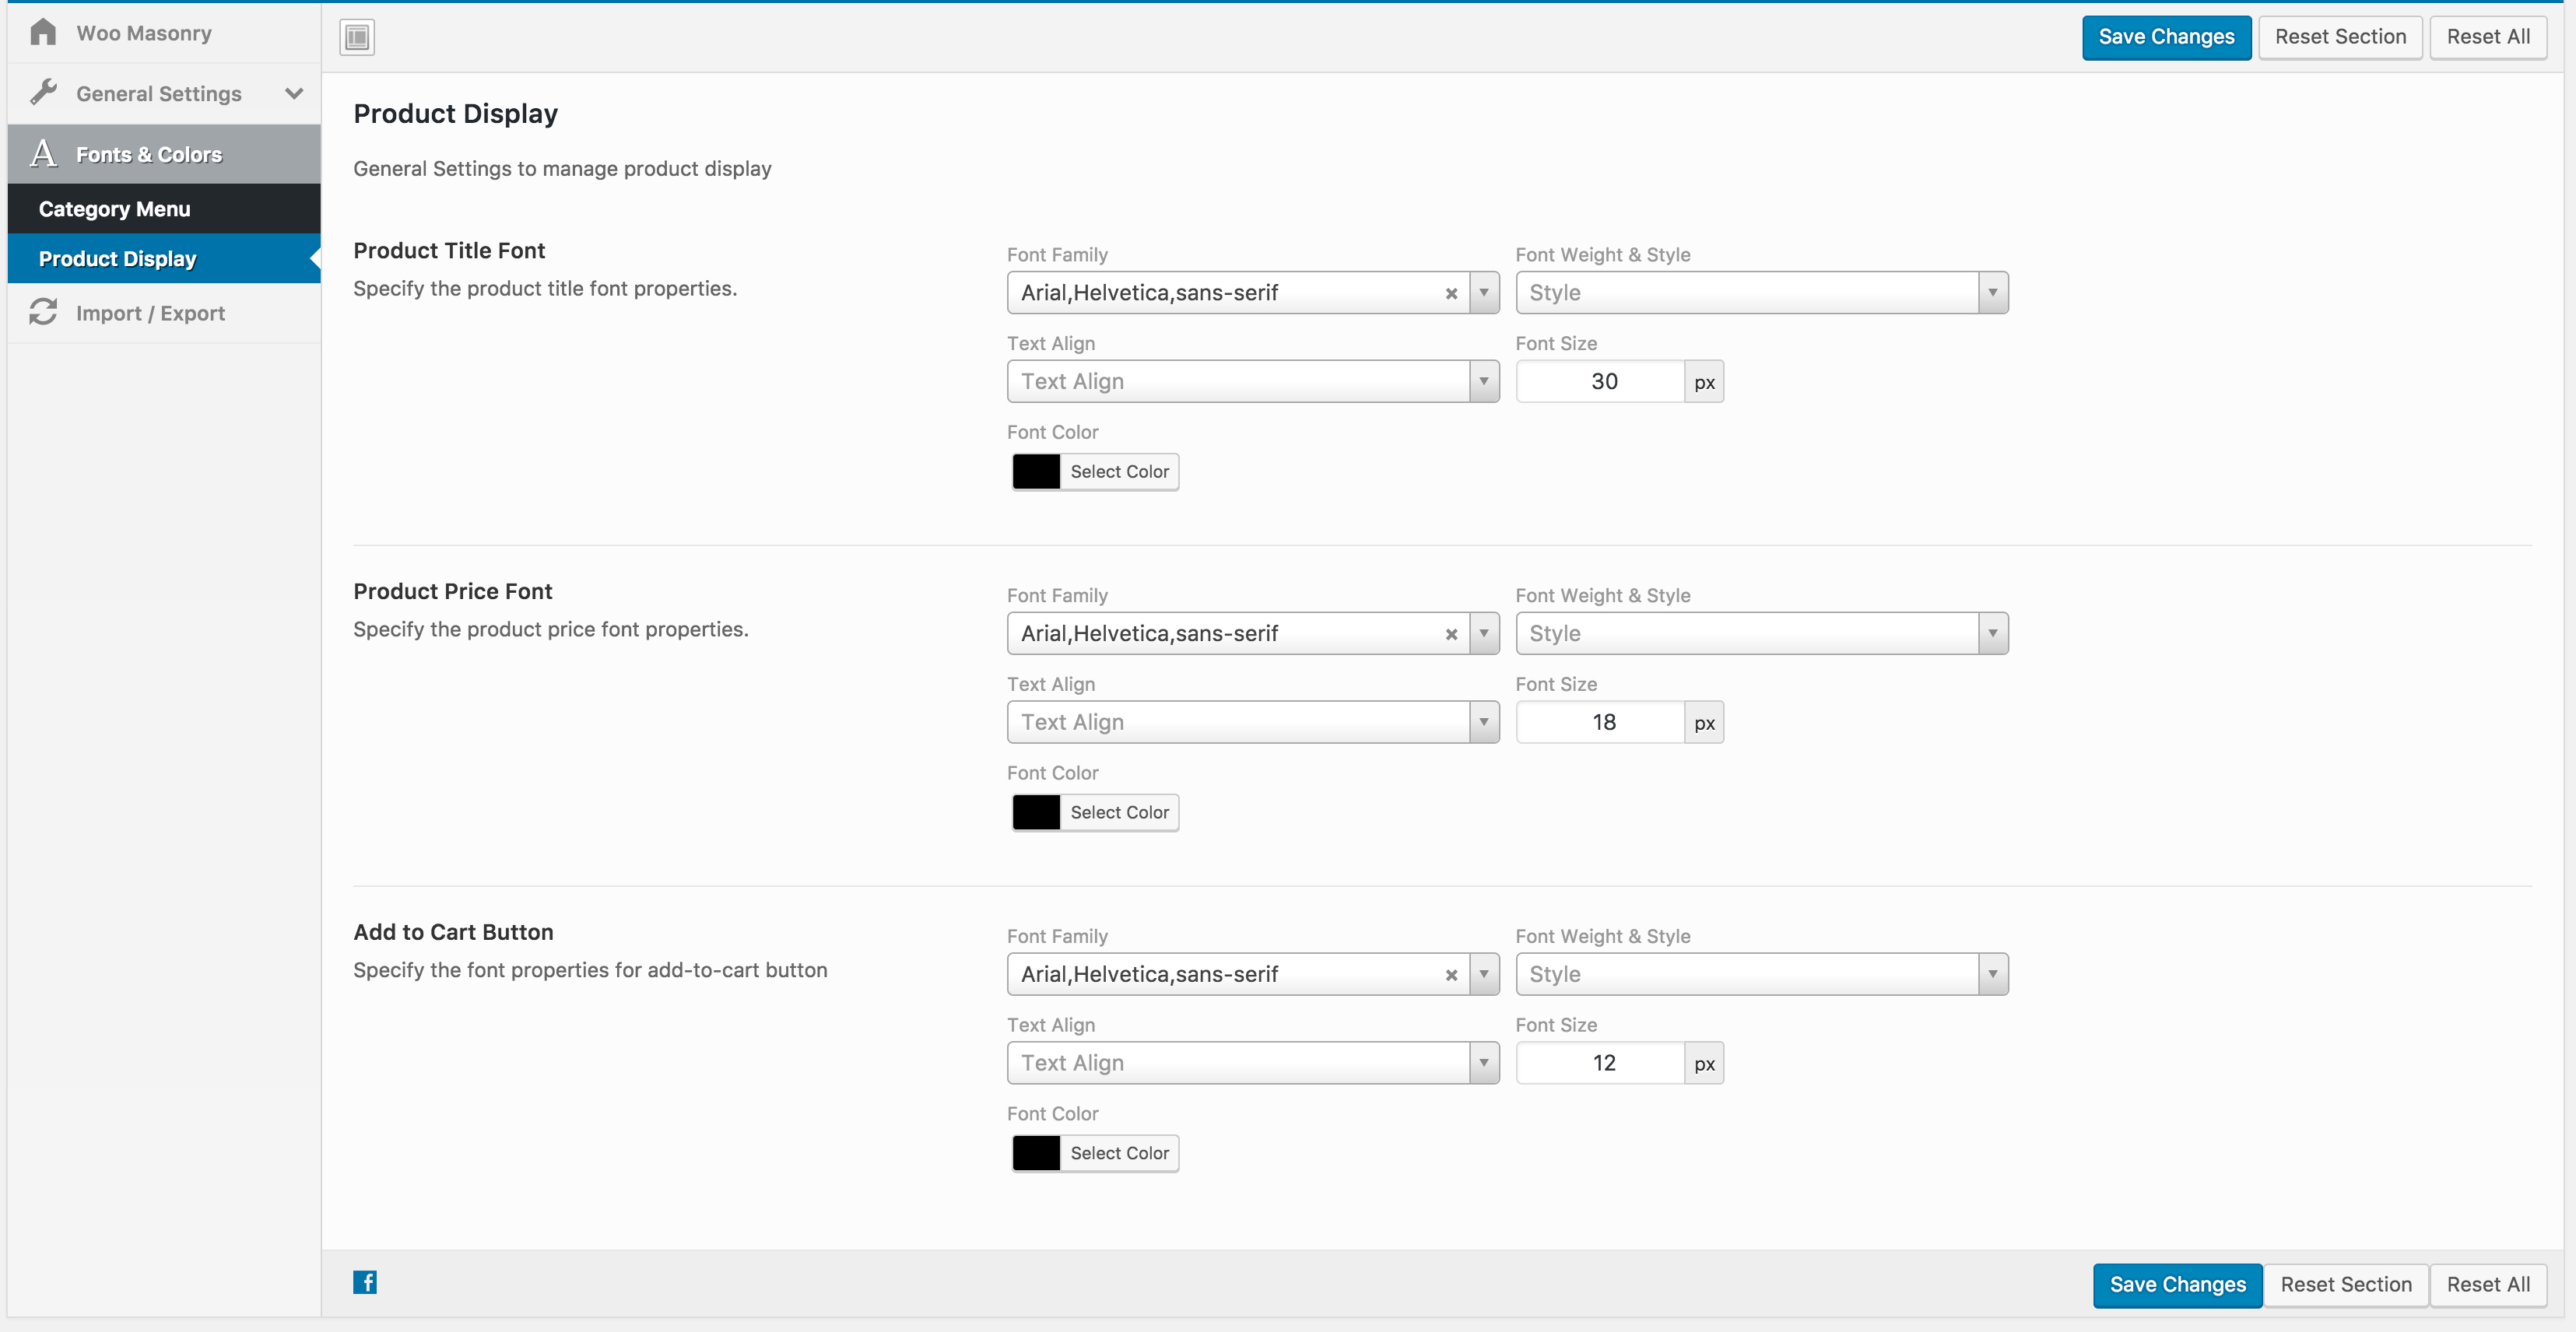Screen dimensions: 2576x1332
Task: Open Product Title Text Align dropdown
Action: [1253, 382]
